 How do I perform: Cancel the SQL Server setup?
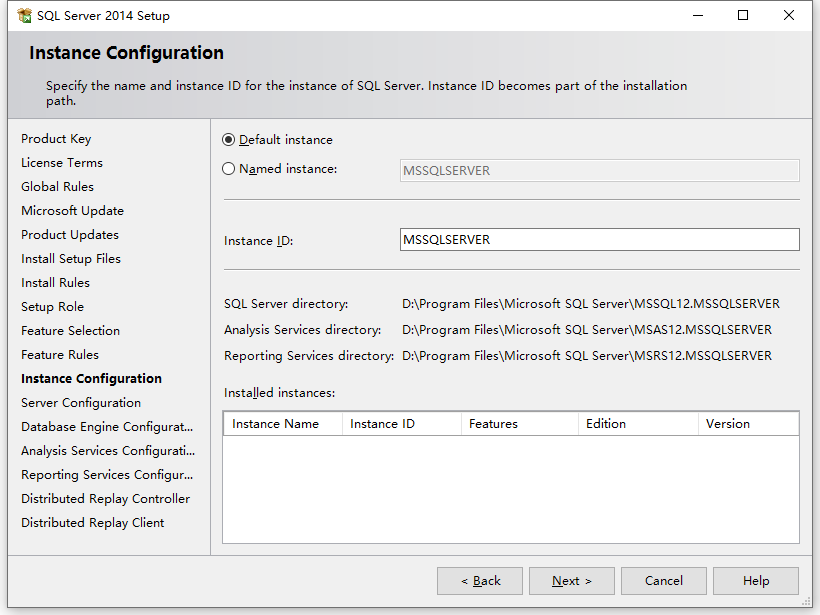(664, 581)
